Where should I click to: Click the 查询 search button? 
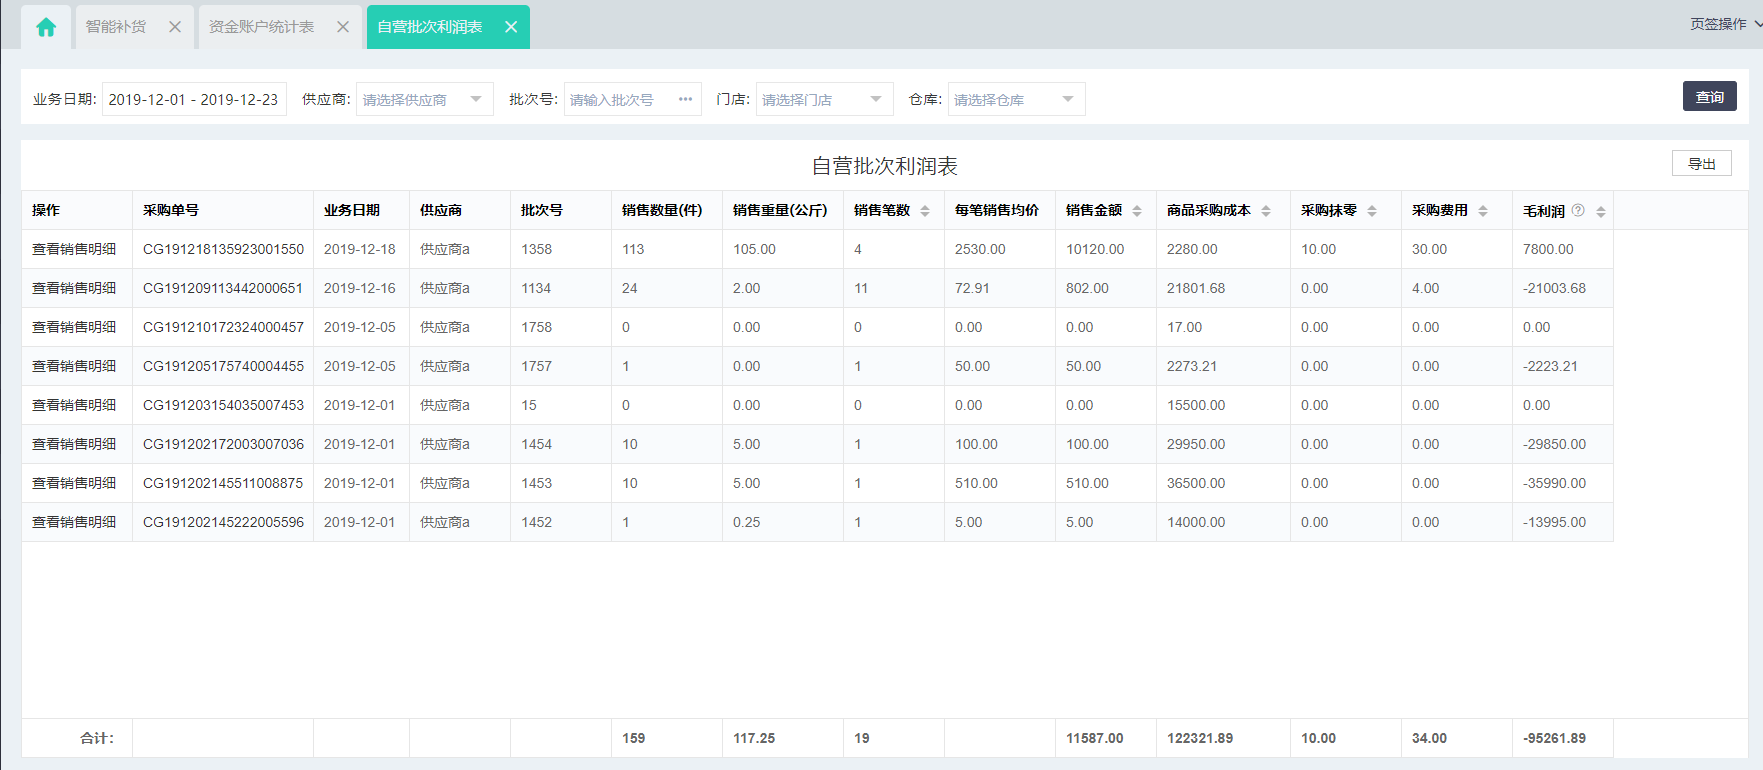(x=1709, y=97)
